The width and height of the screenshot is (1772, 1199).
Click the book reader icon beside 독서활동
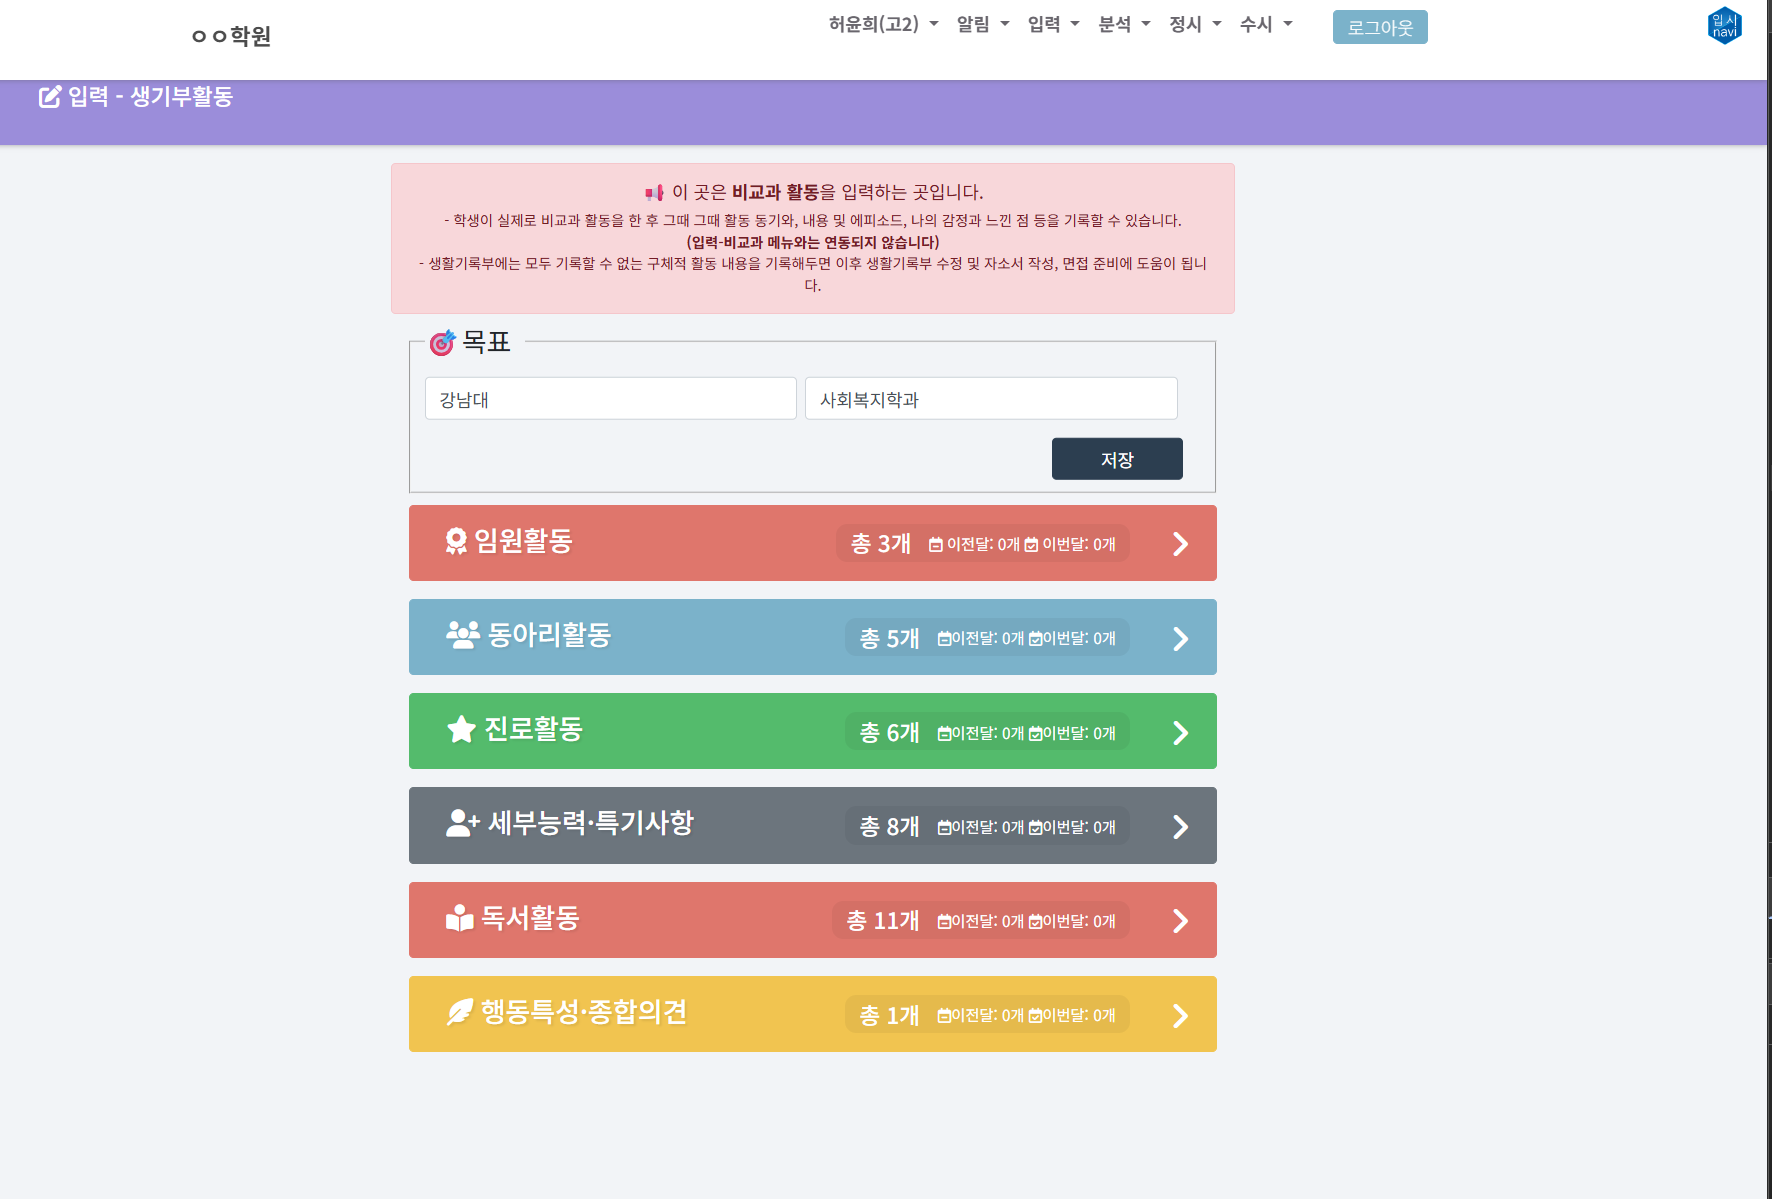tap(459, 918)
